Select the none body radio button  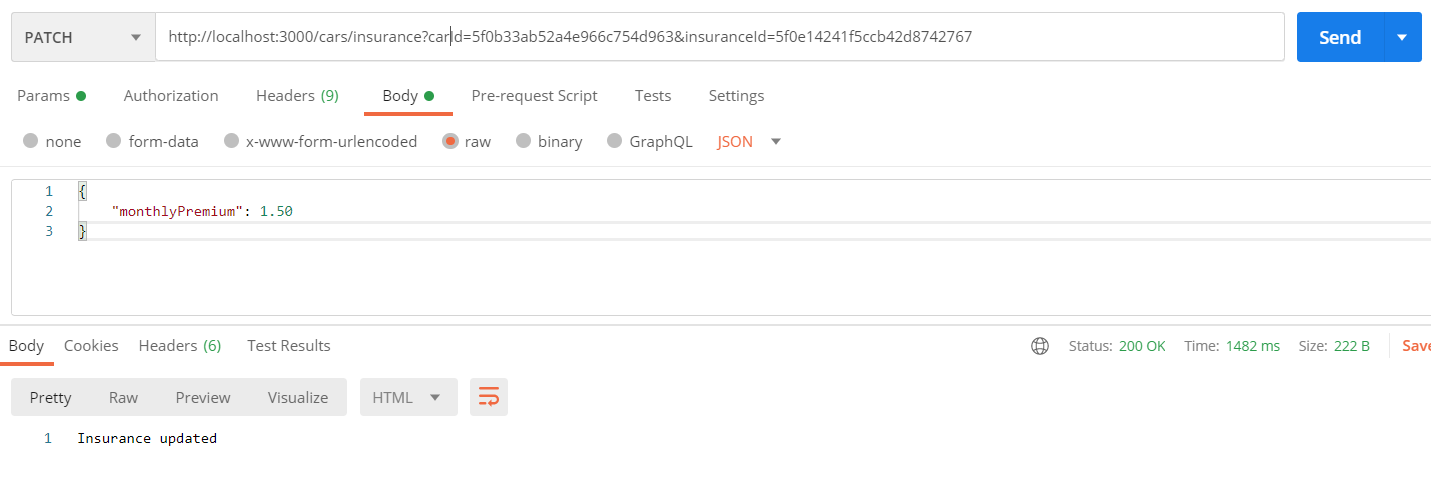click(30, 142)
